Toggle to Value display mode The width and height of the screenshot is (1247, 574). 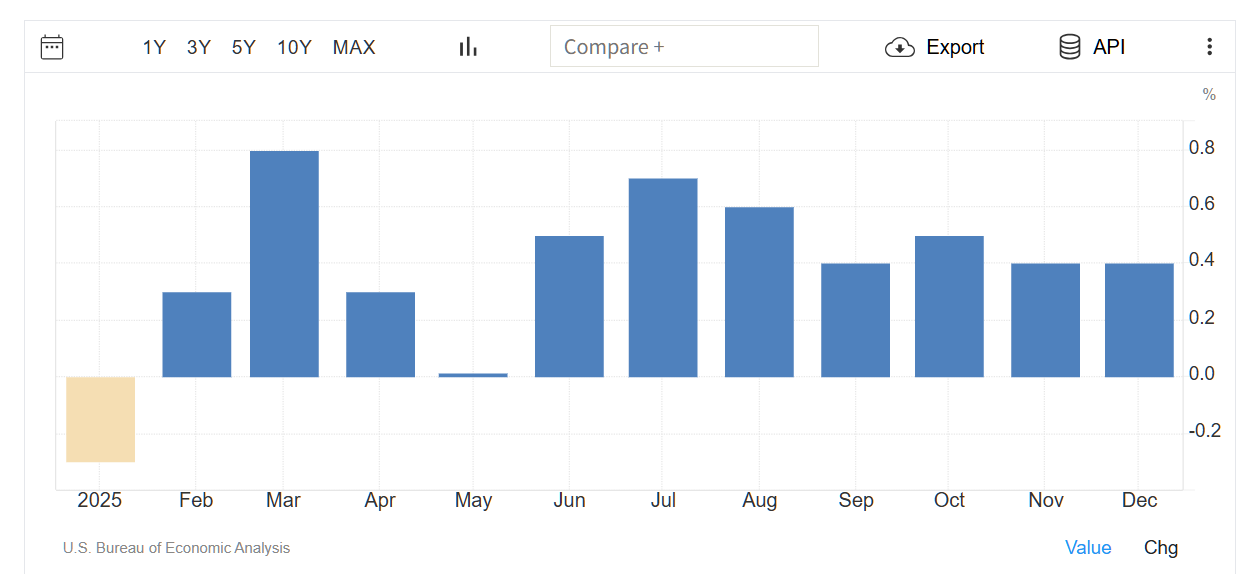pos(1088,548)
